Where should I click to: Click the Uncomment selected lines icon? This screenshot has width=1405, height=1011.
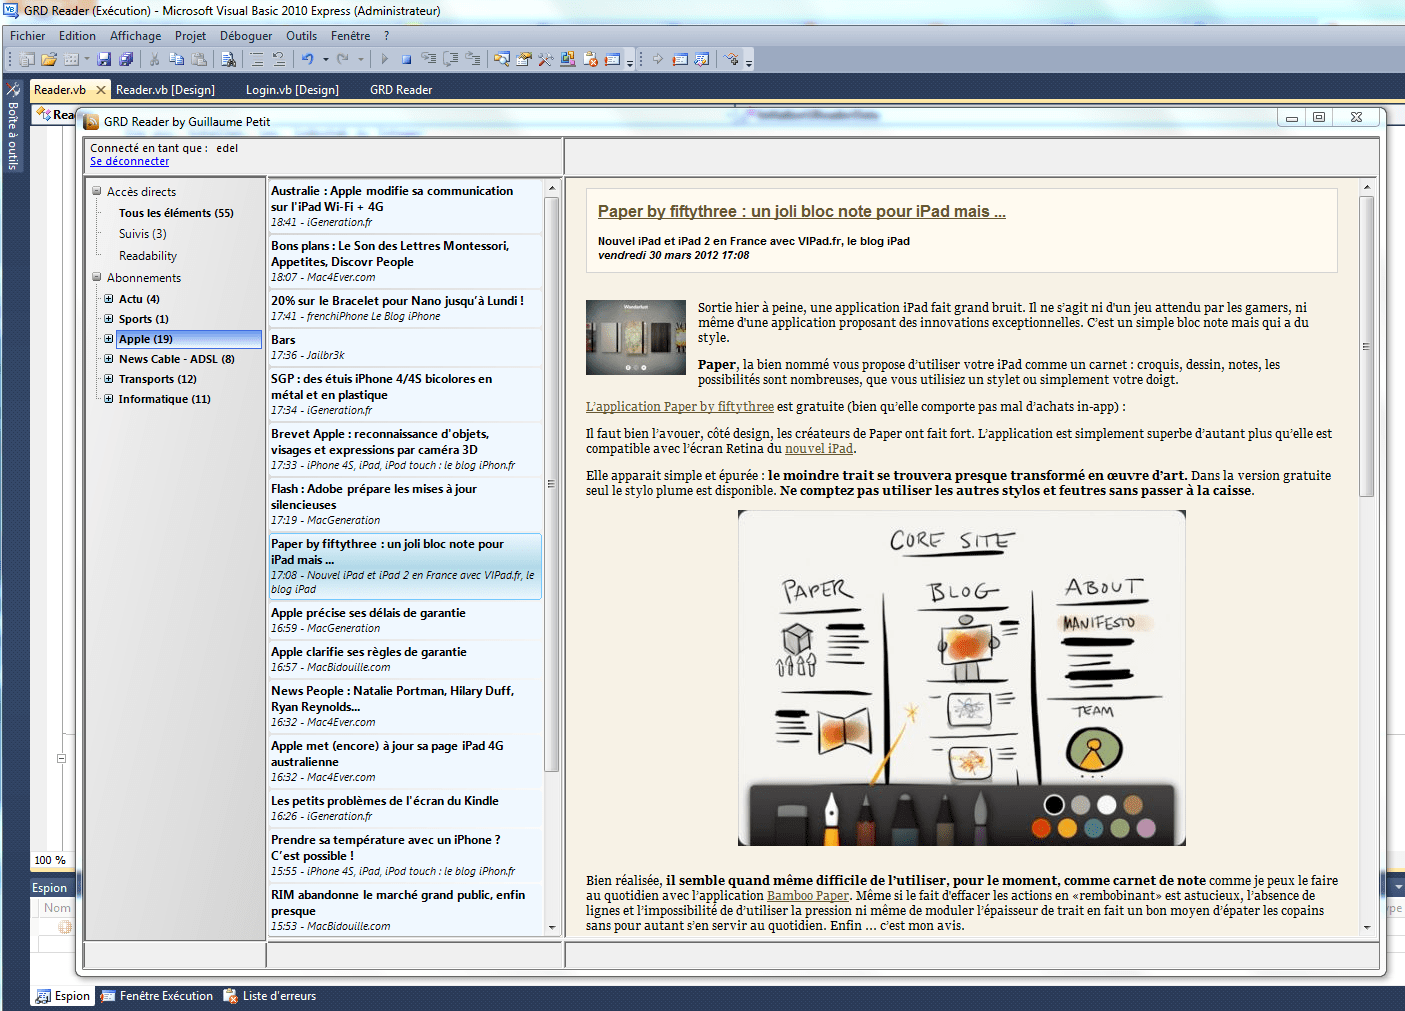pyautogui.click(x=279, y=60)
